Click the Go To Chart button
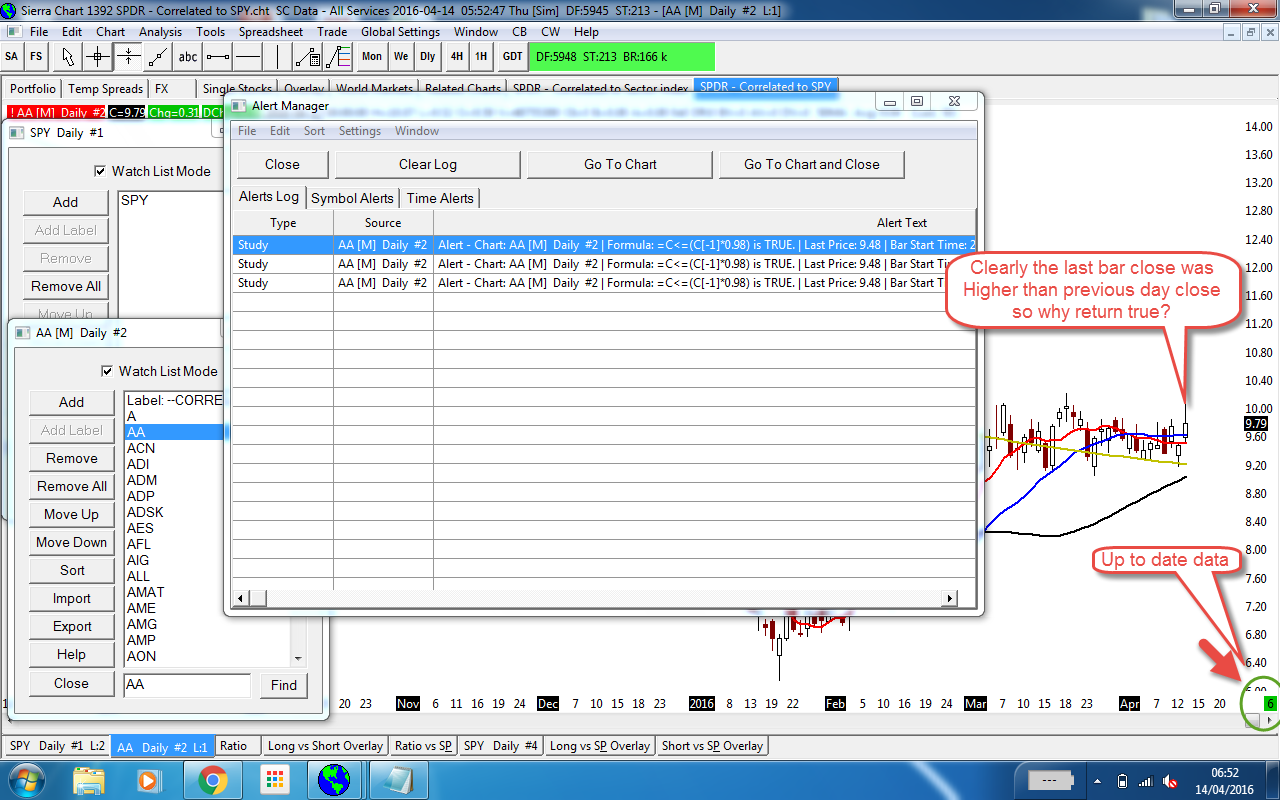This screenshot has width=1280, height=800. pos(620,164)
